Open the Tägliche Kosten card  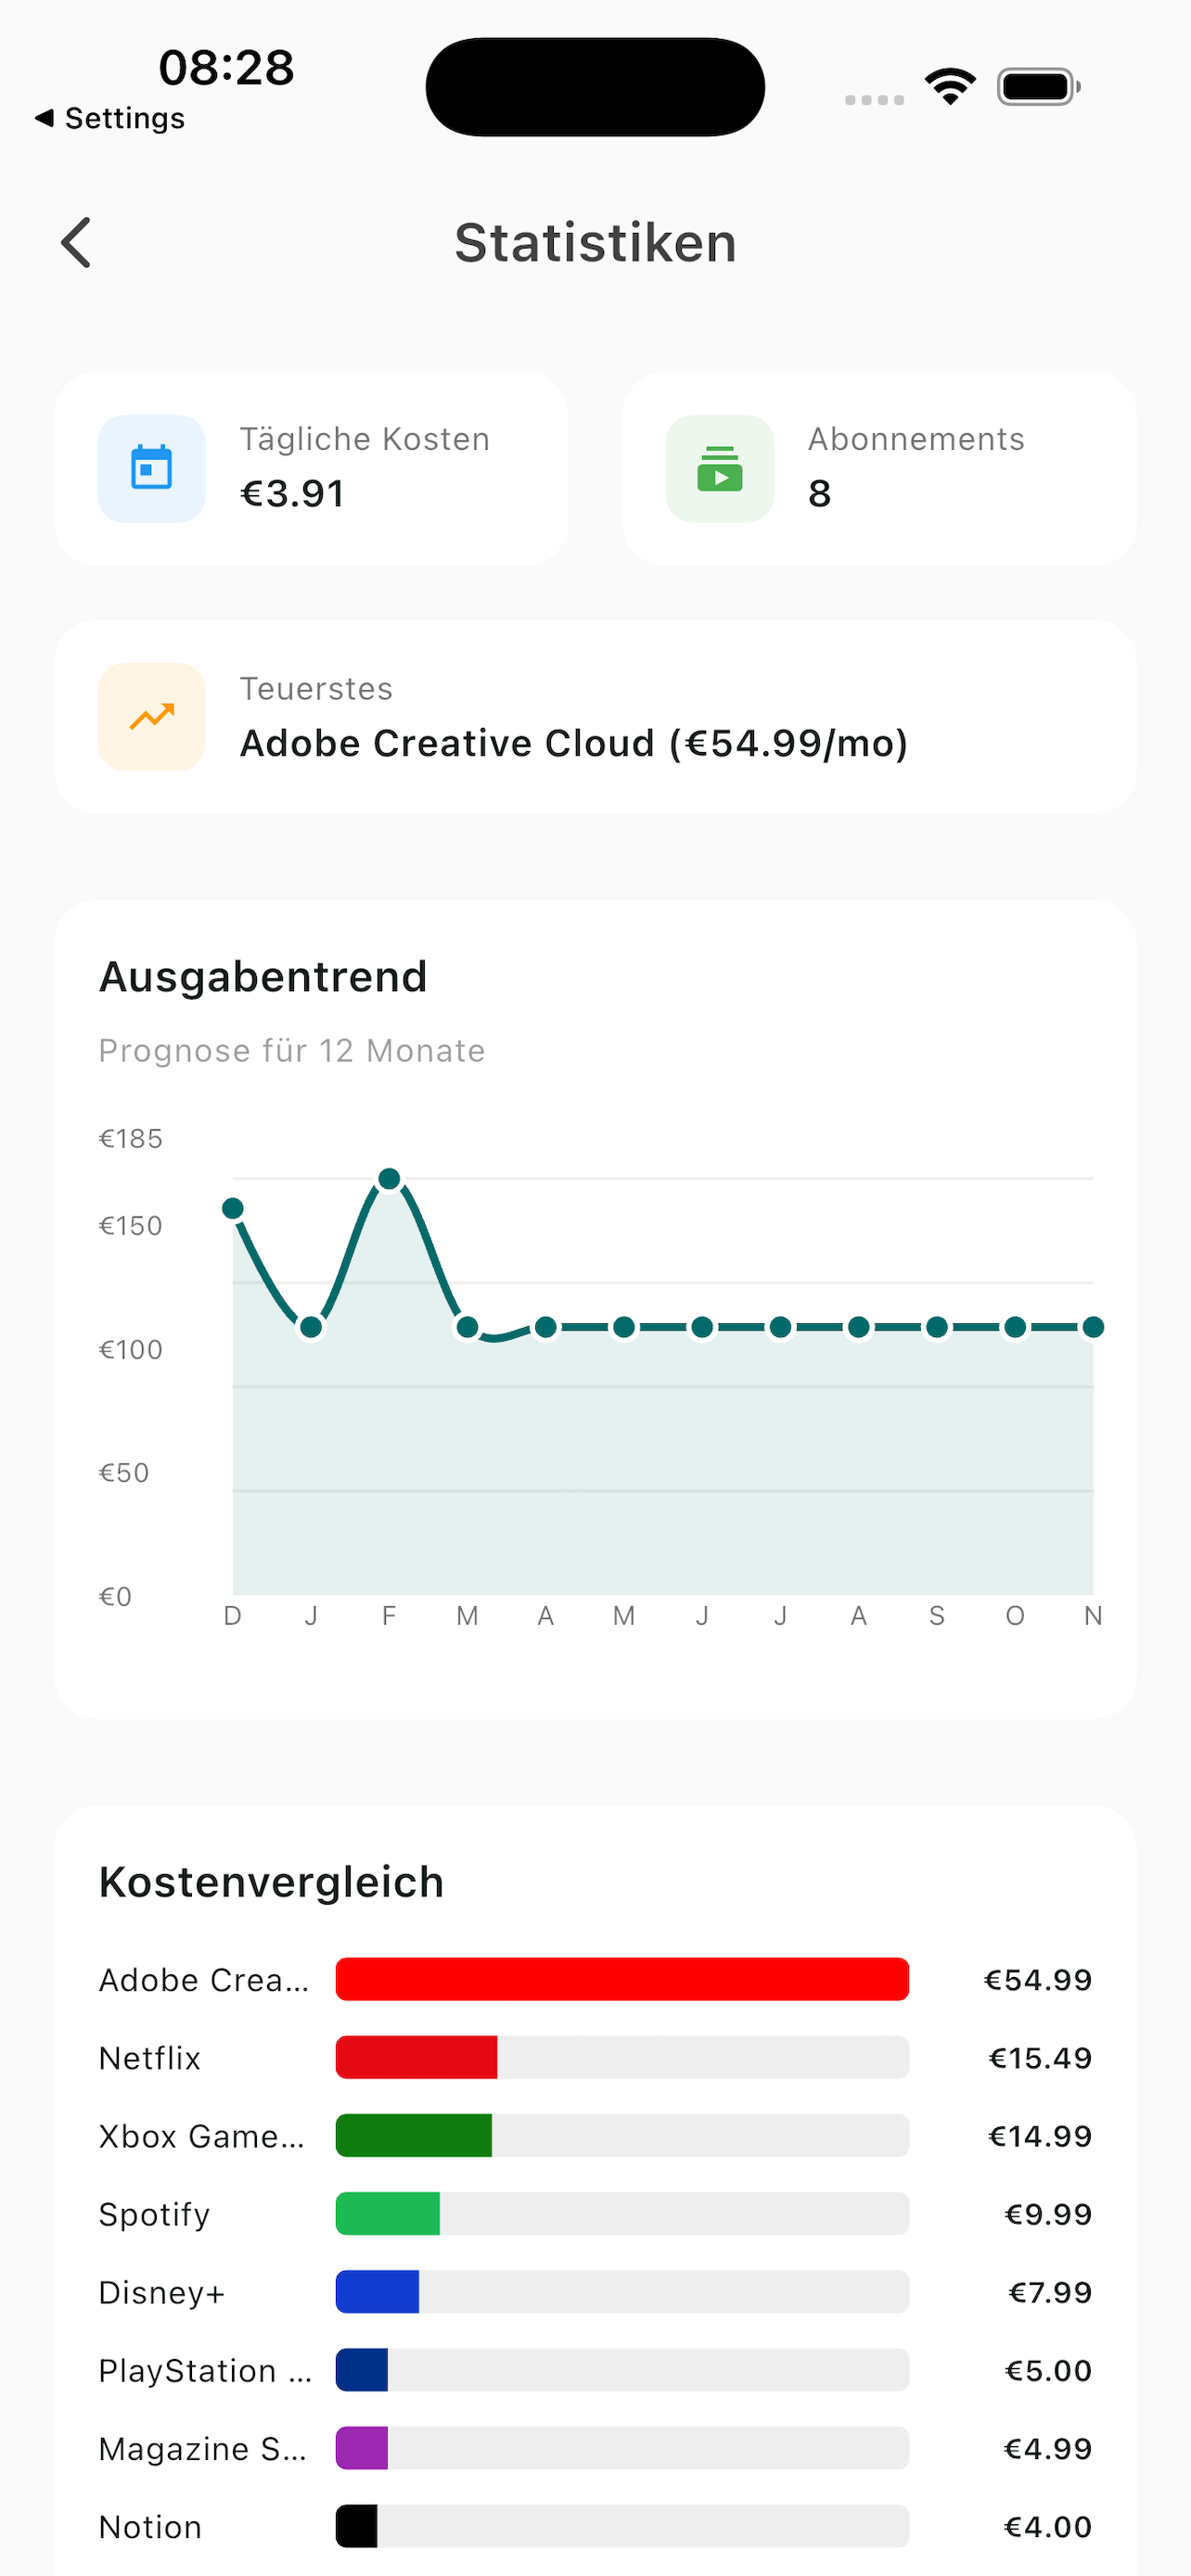[311, 469]
